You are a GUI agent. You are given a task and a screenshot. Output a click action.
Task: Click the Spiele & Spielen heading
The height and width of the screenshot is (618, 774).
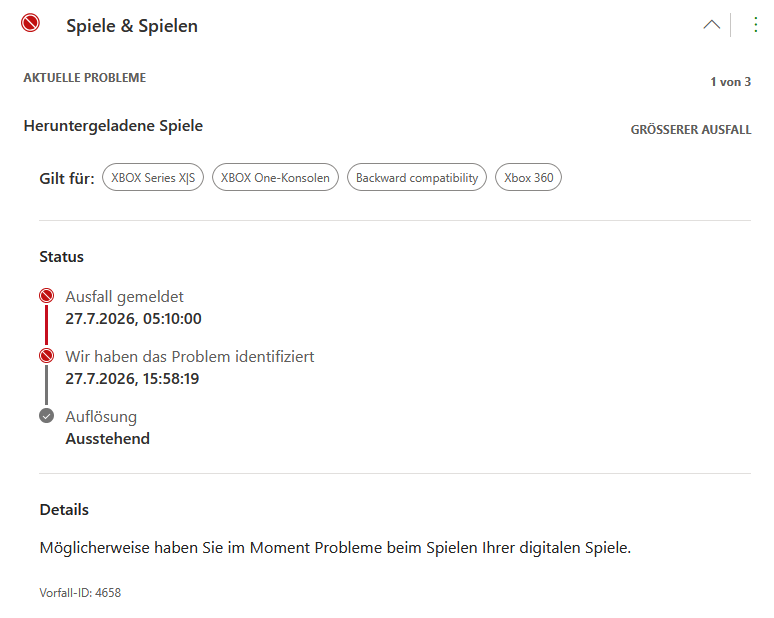(x=132, y=26)
